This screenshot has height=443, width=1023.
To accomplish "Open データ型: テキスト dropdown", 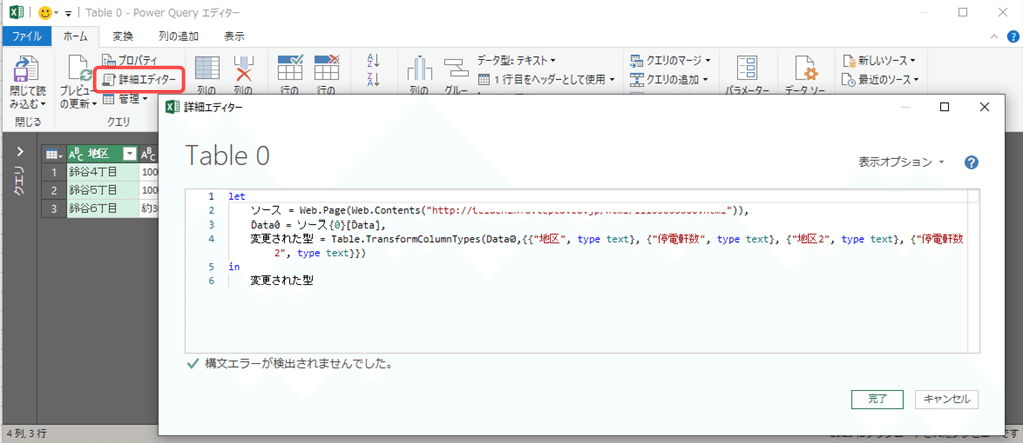I will coord(516,61).
